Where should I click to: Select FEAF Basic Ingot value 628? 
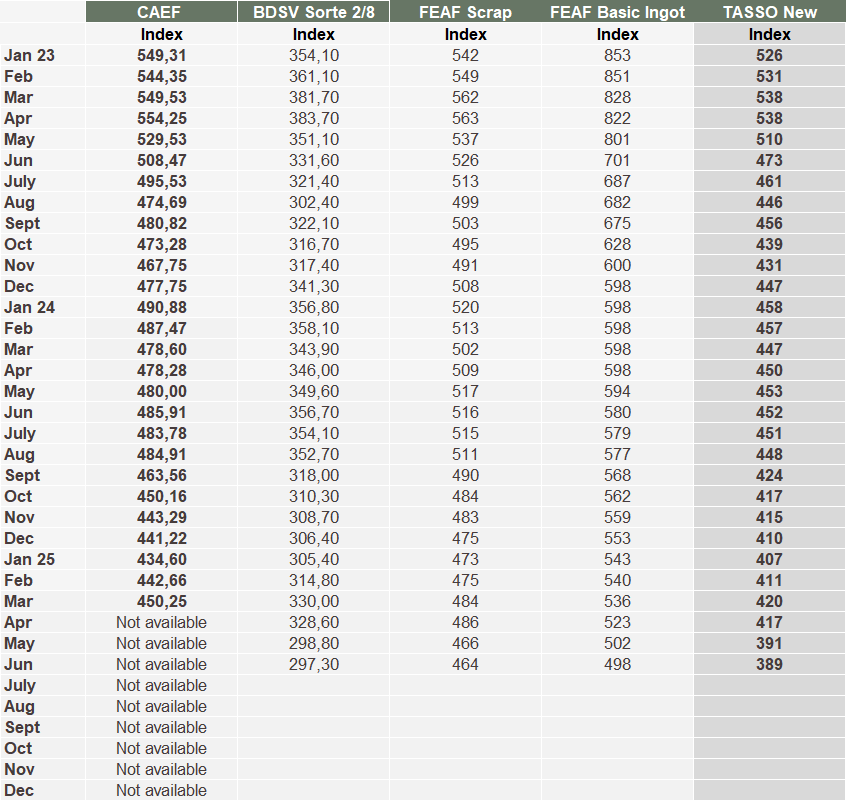tap(617, 244)
